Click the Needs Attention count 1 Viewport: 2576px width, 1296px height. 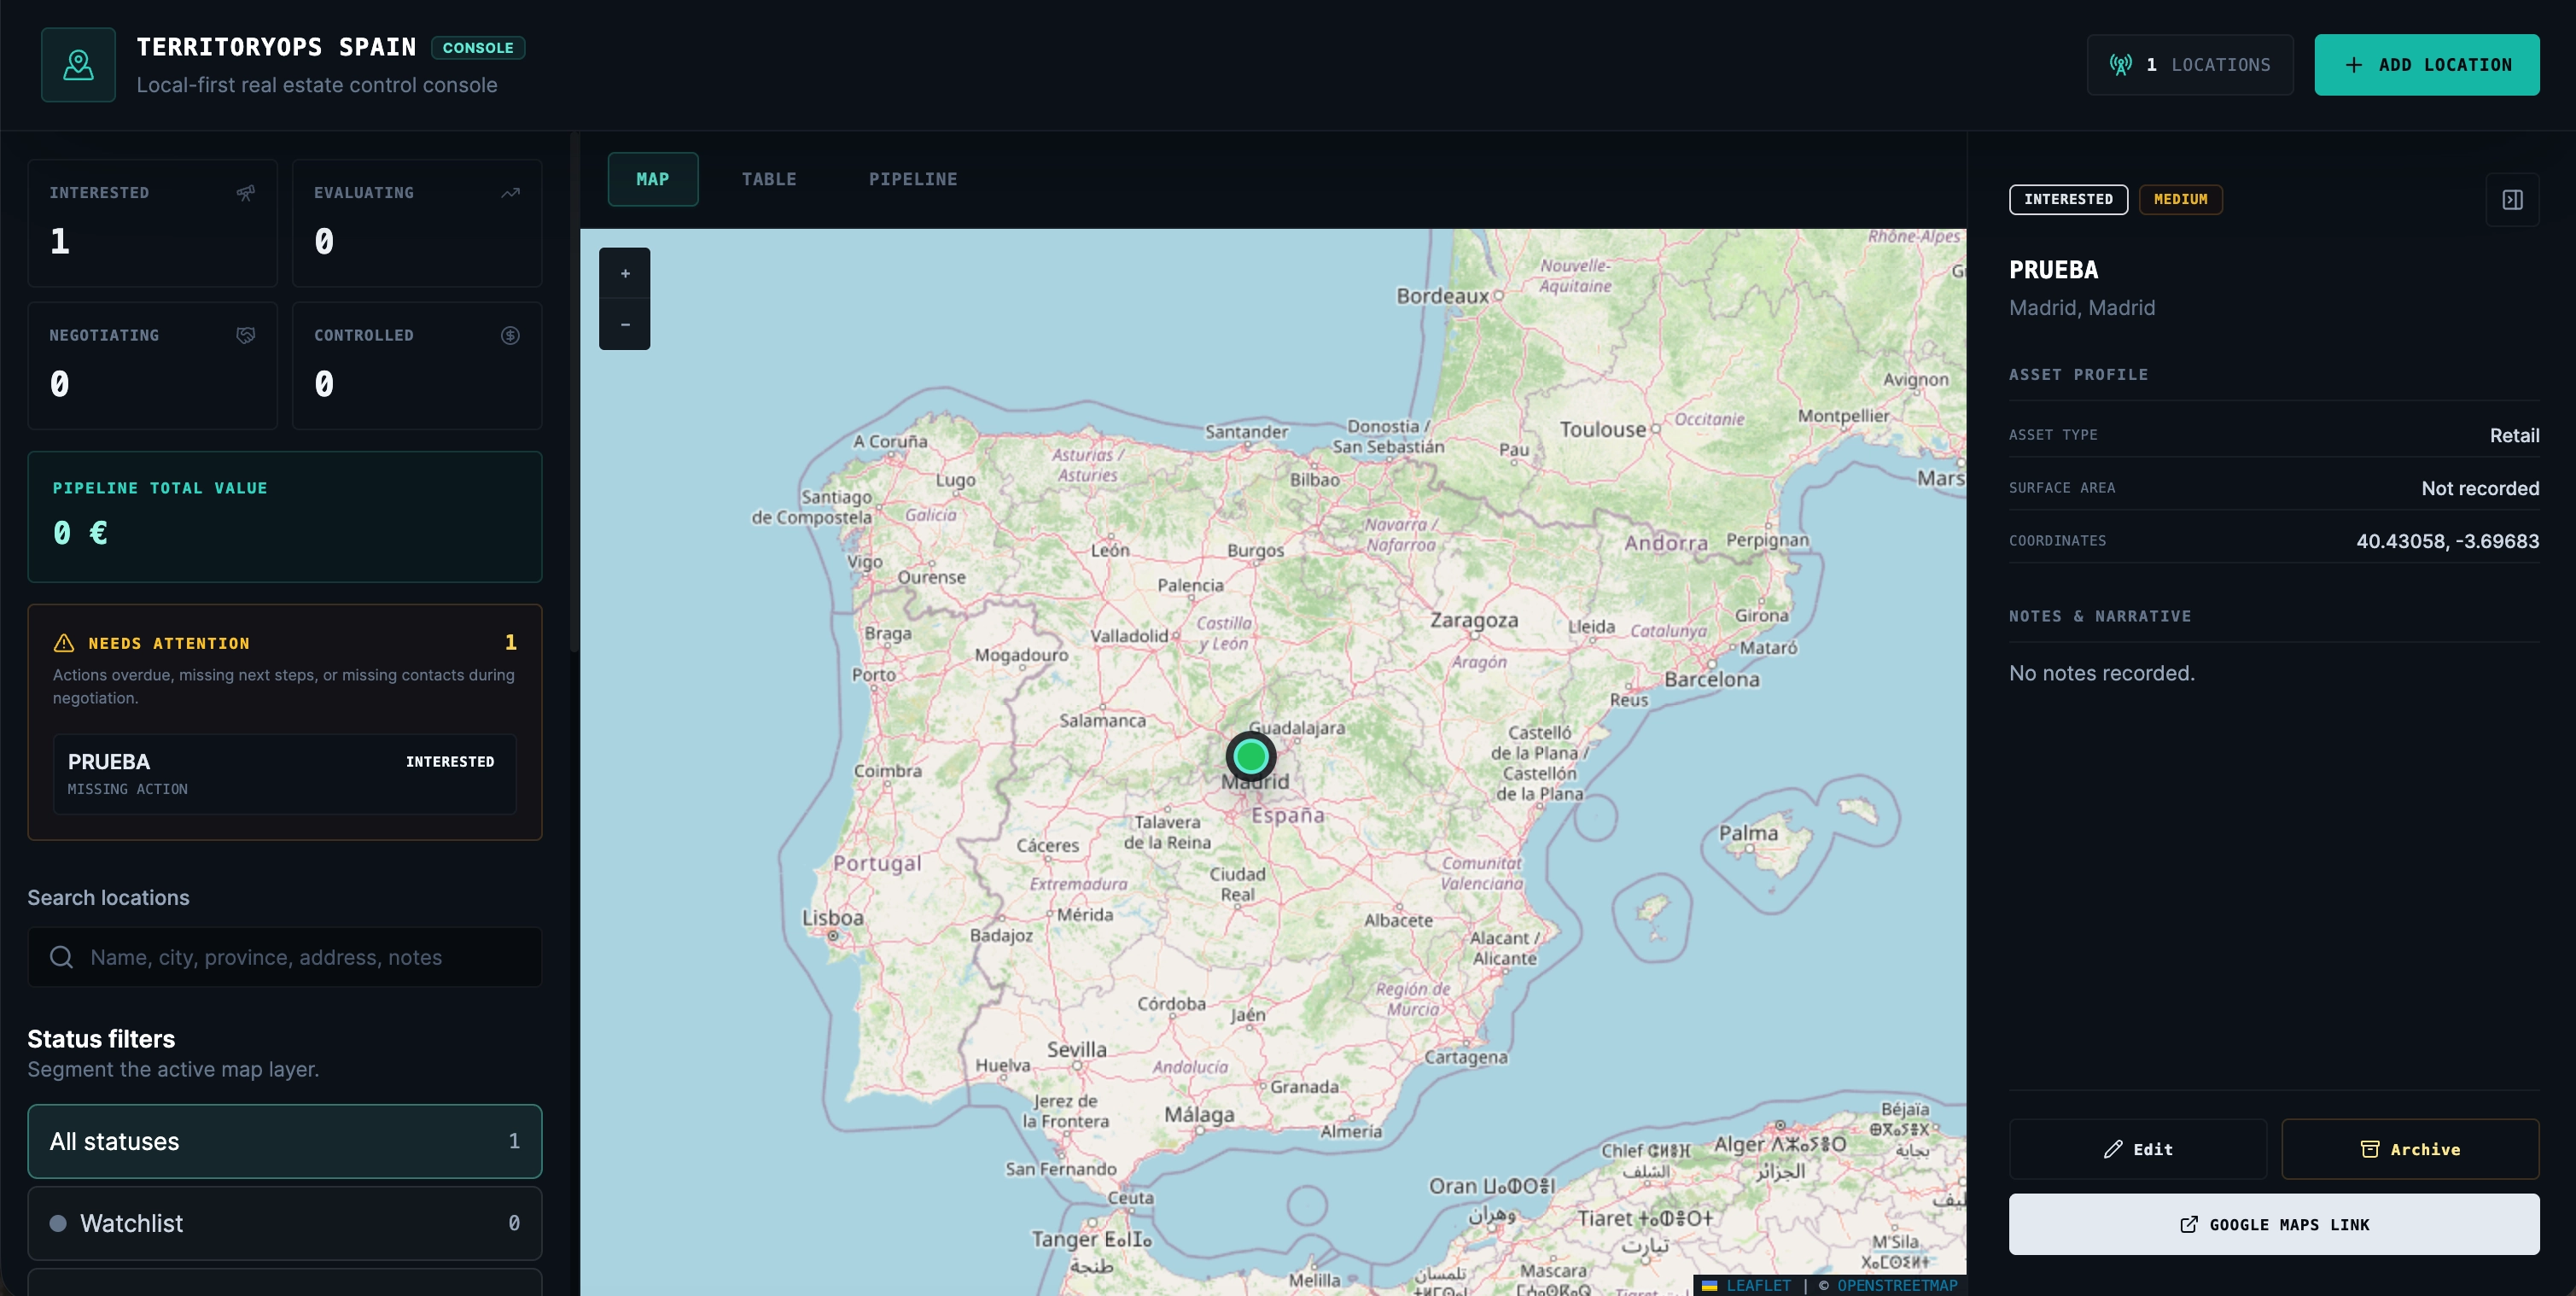point(510,642)
